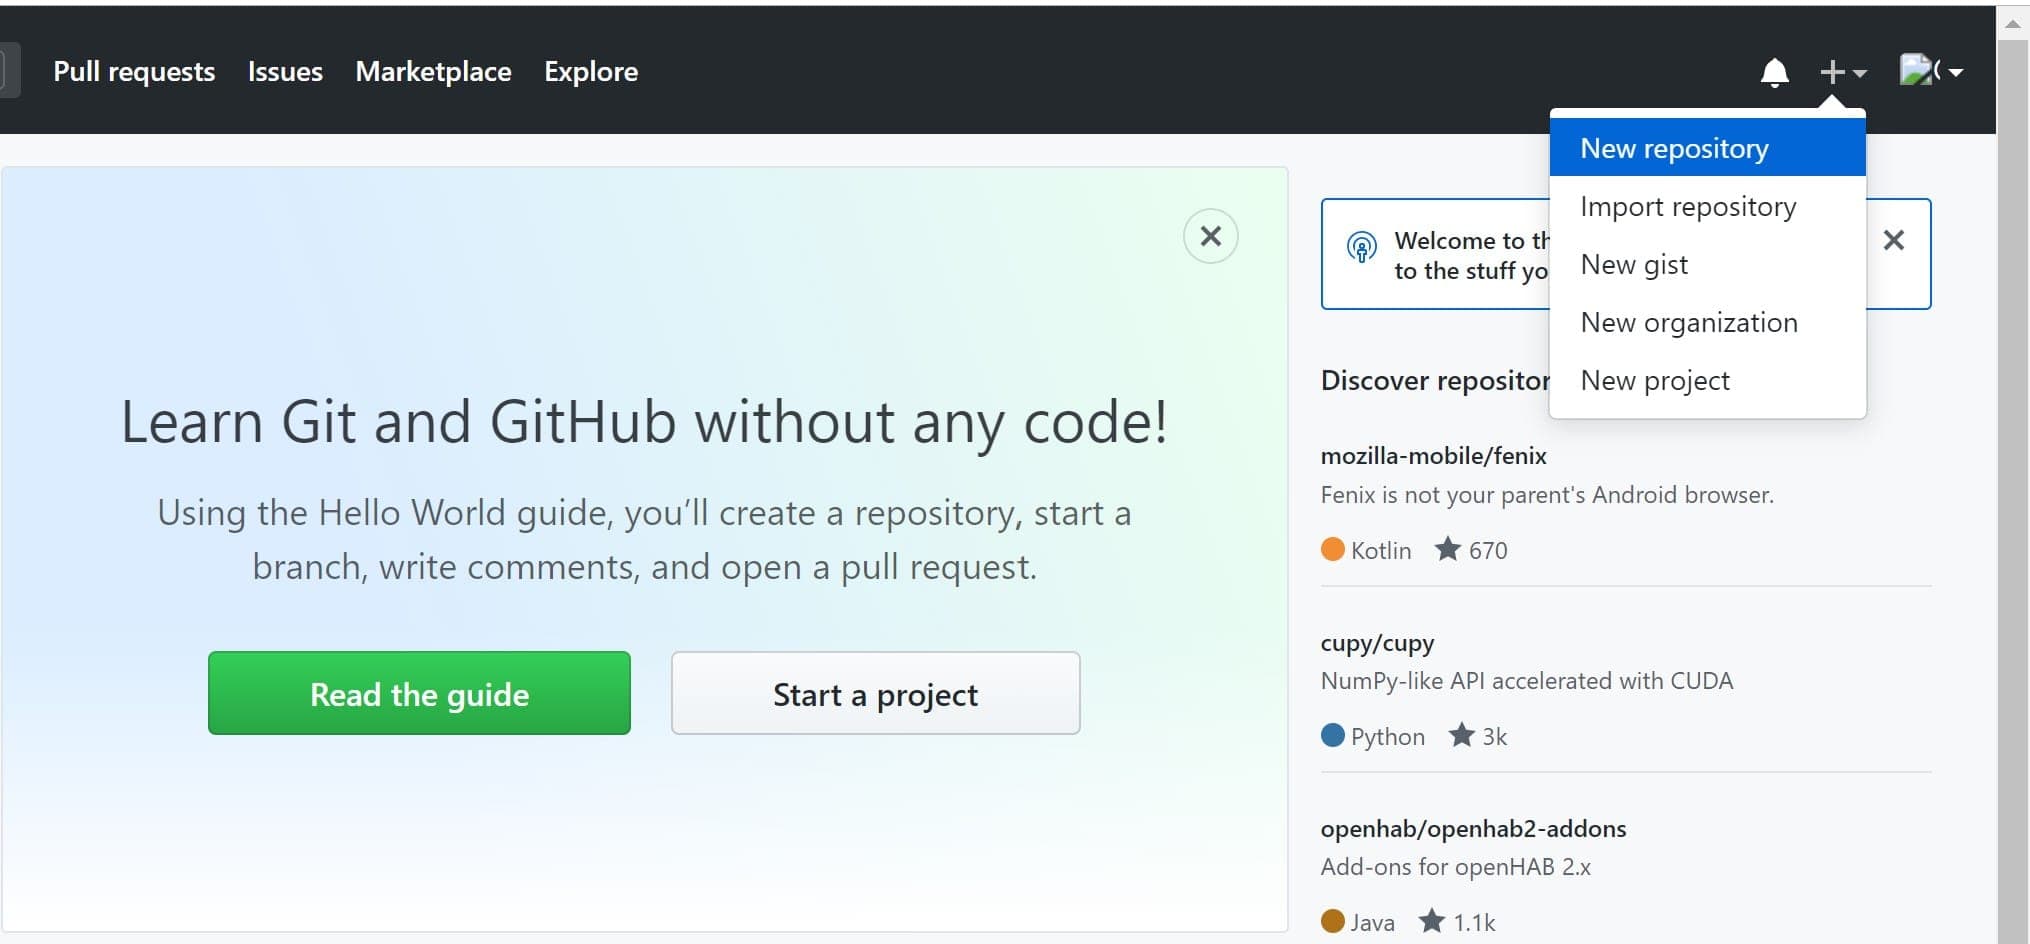Choose Import repository in the menu
This screenshot has width=2030, height=944.
1688,206
